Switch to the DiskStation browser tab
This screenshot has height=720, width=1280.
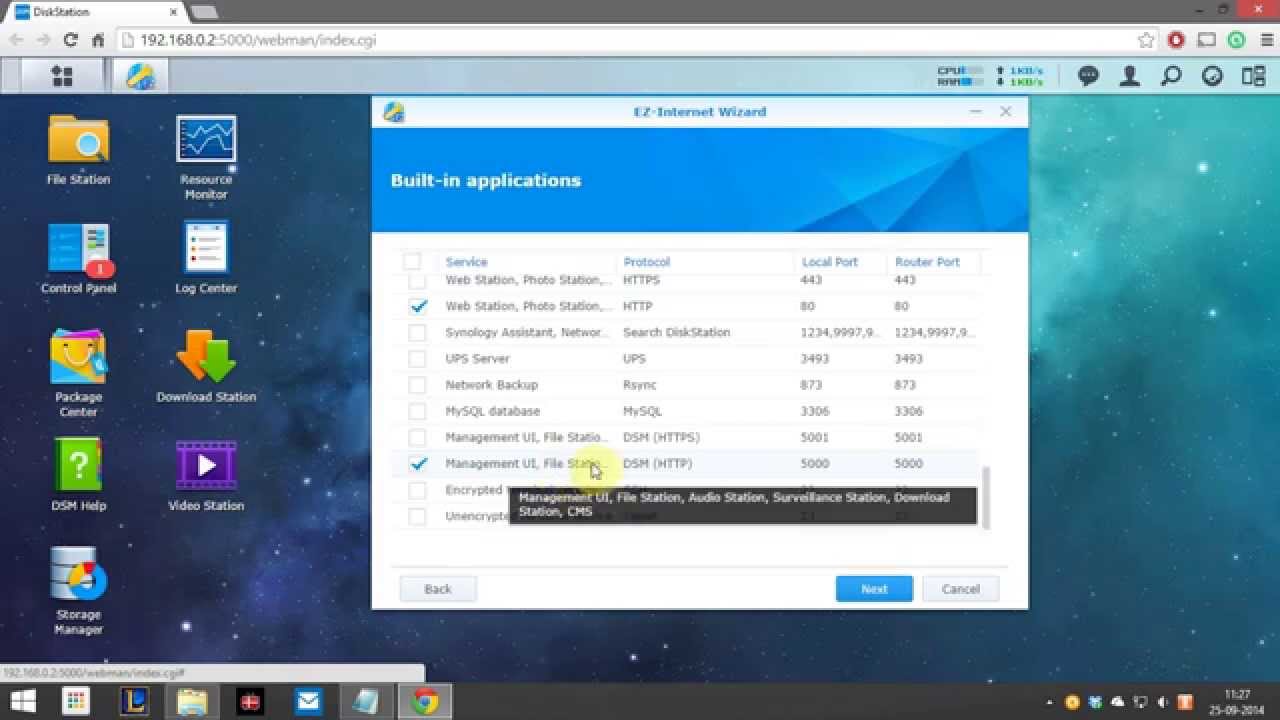(95, 12)
